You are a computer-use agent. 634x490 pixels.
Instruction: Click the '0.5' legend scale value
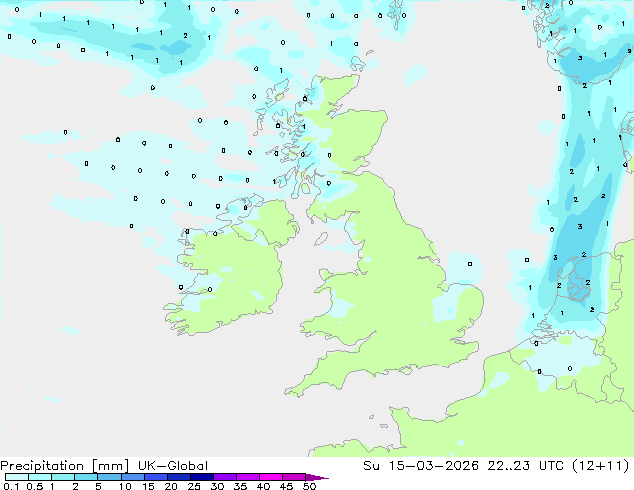point(35,486)
